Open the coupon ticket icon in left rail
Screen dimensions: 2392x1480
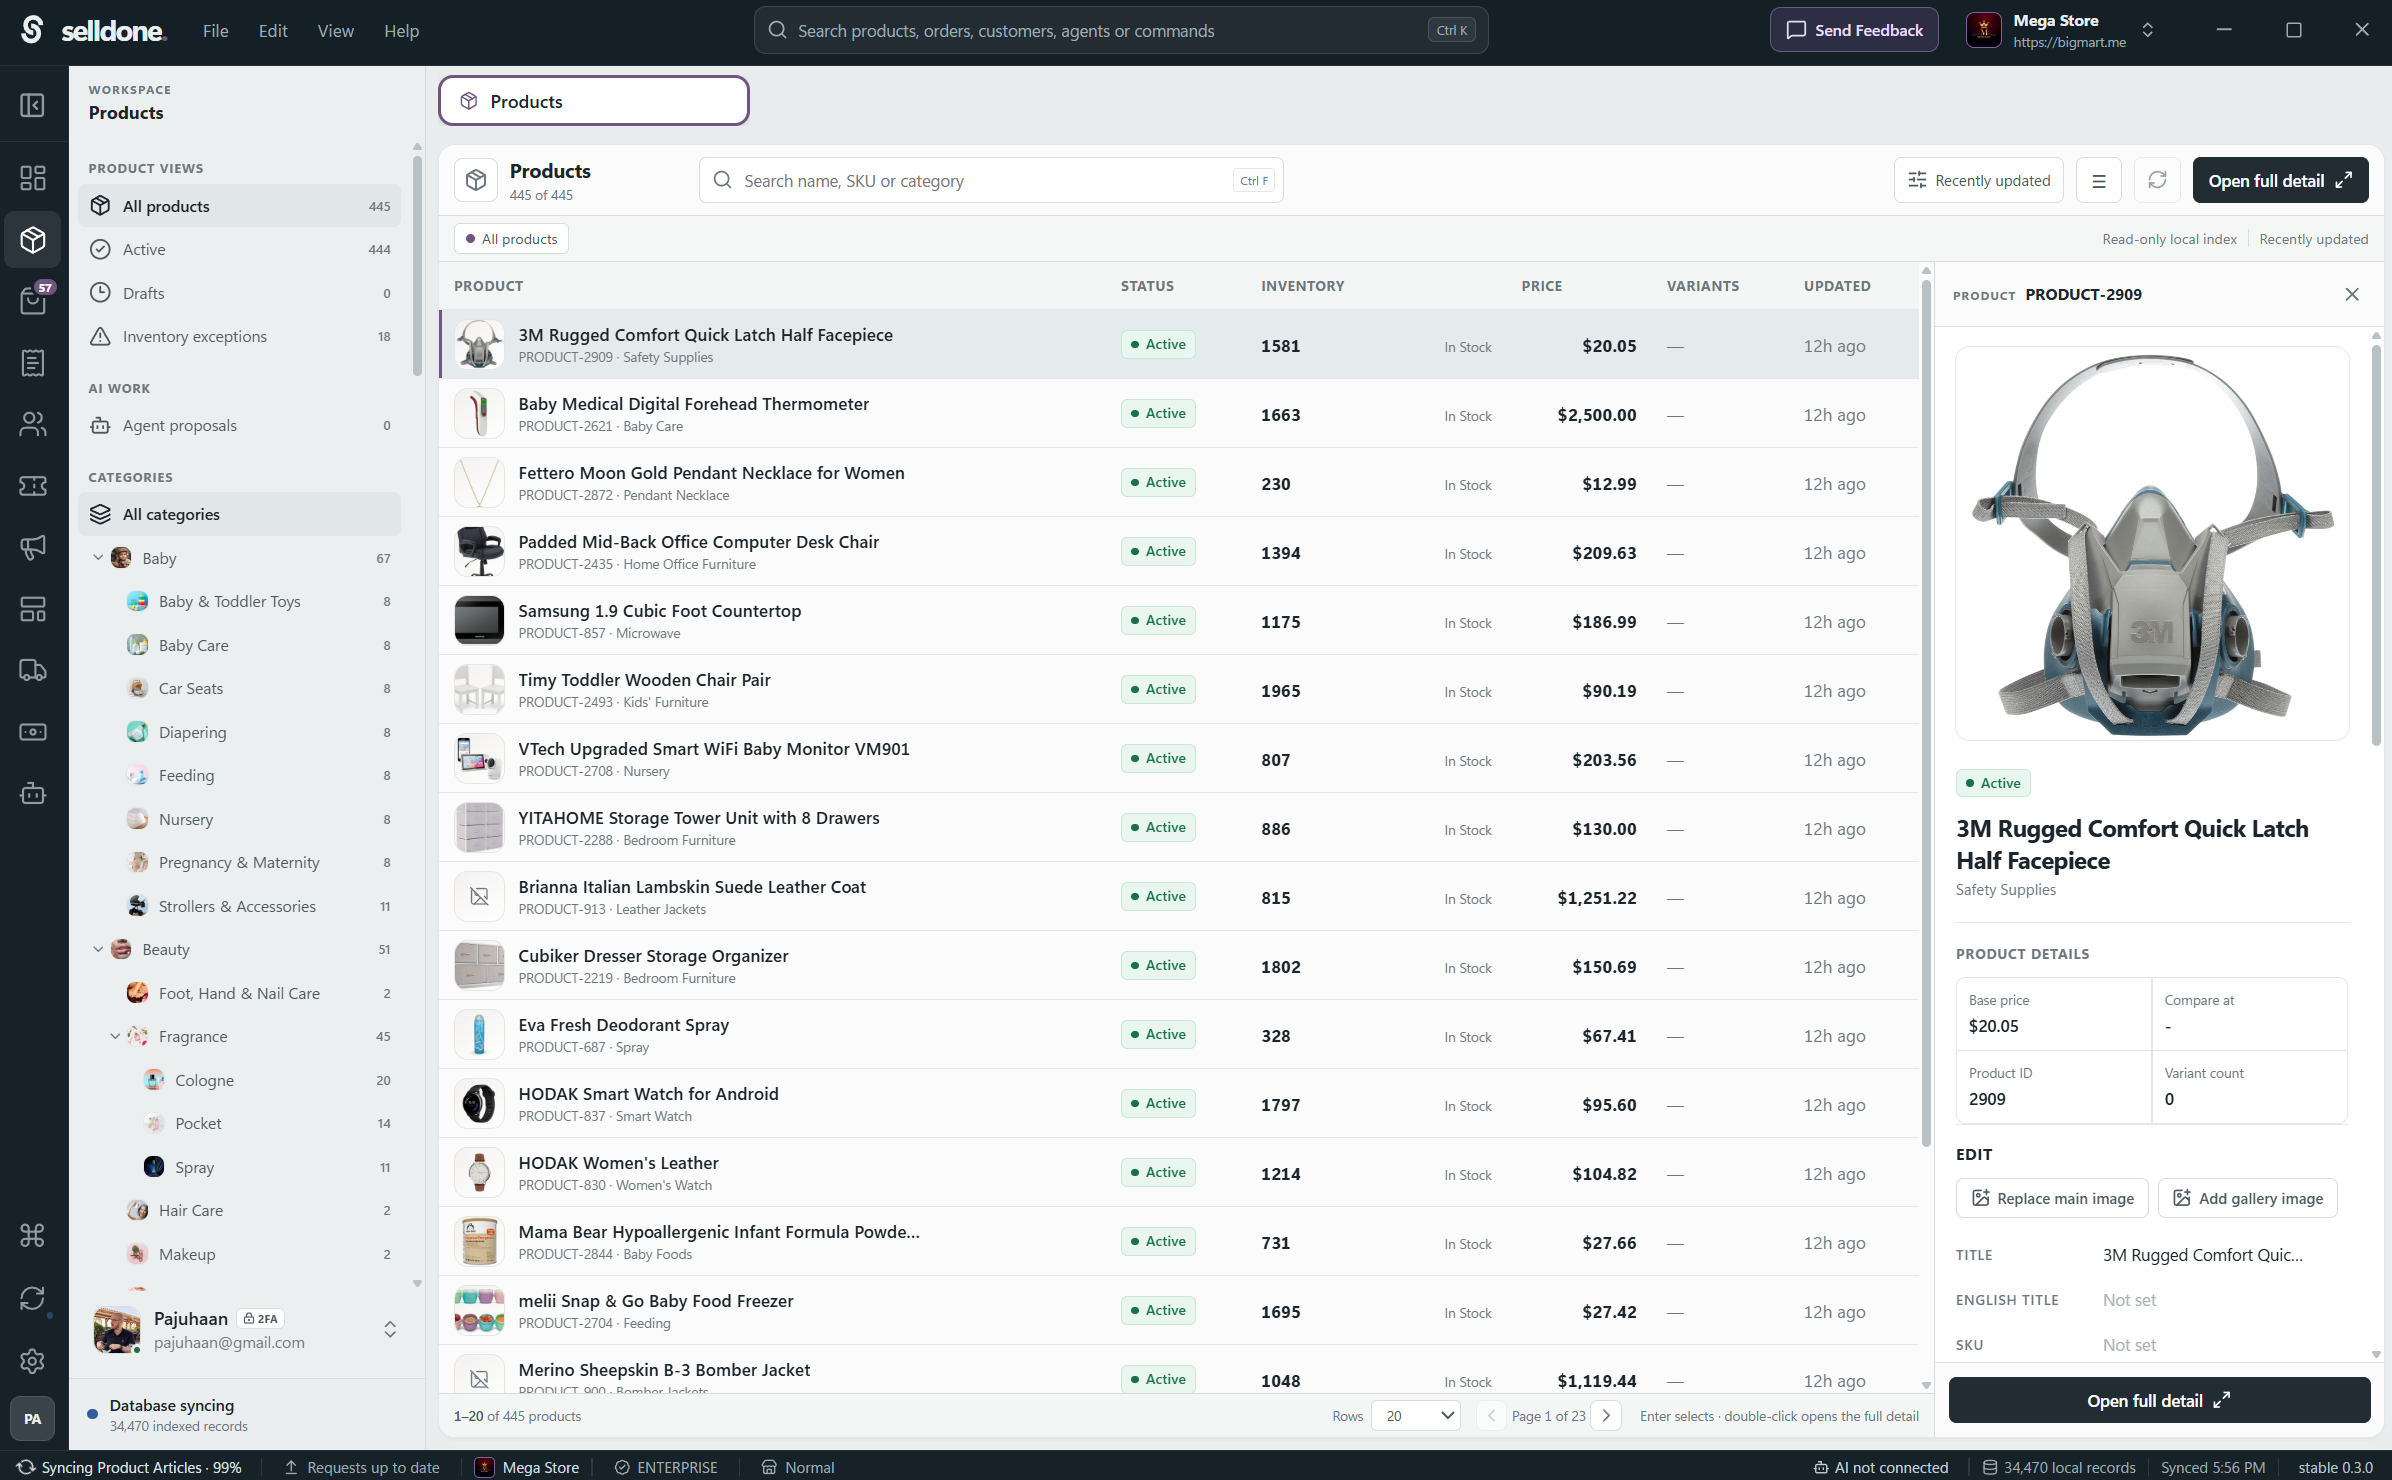click(x=32, y=486)
